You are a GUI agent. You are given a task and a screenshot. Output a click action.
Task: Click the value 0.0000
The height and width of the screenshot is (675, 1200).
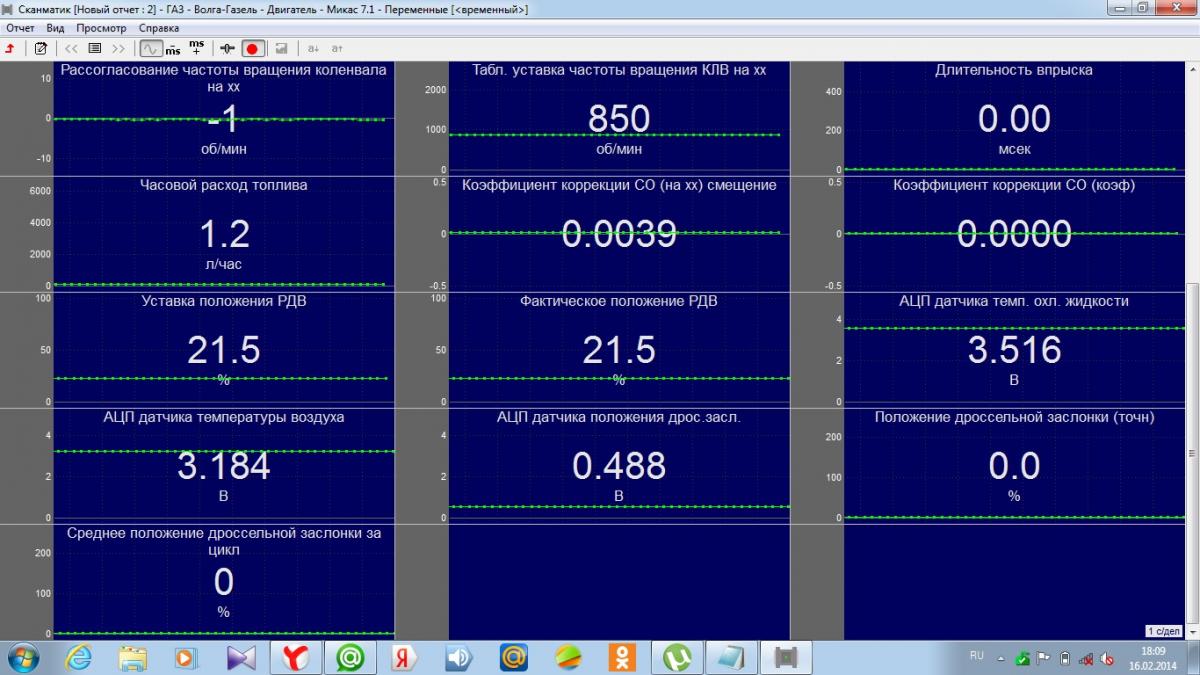[x=1014, y=234]
